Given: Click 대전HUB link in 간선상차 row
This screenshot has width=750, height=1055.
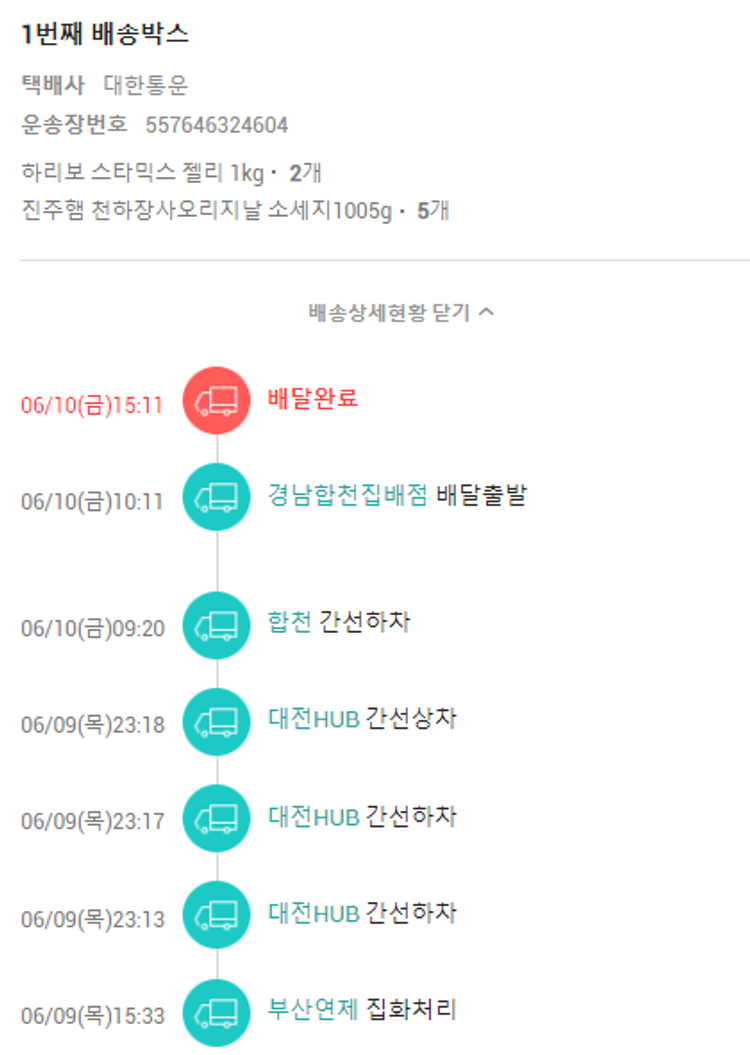Looking at the screenshot, I should tap(313, 719).
